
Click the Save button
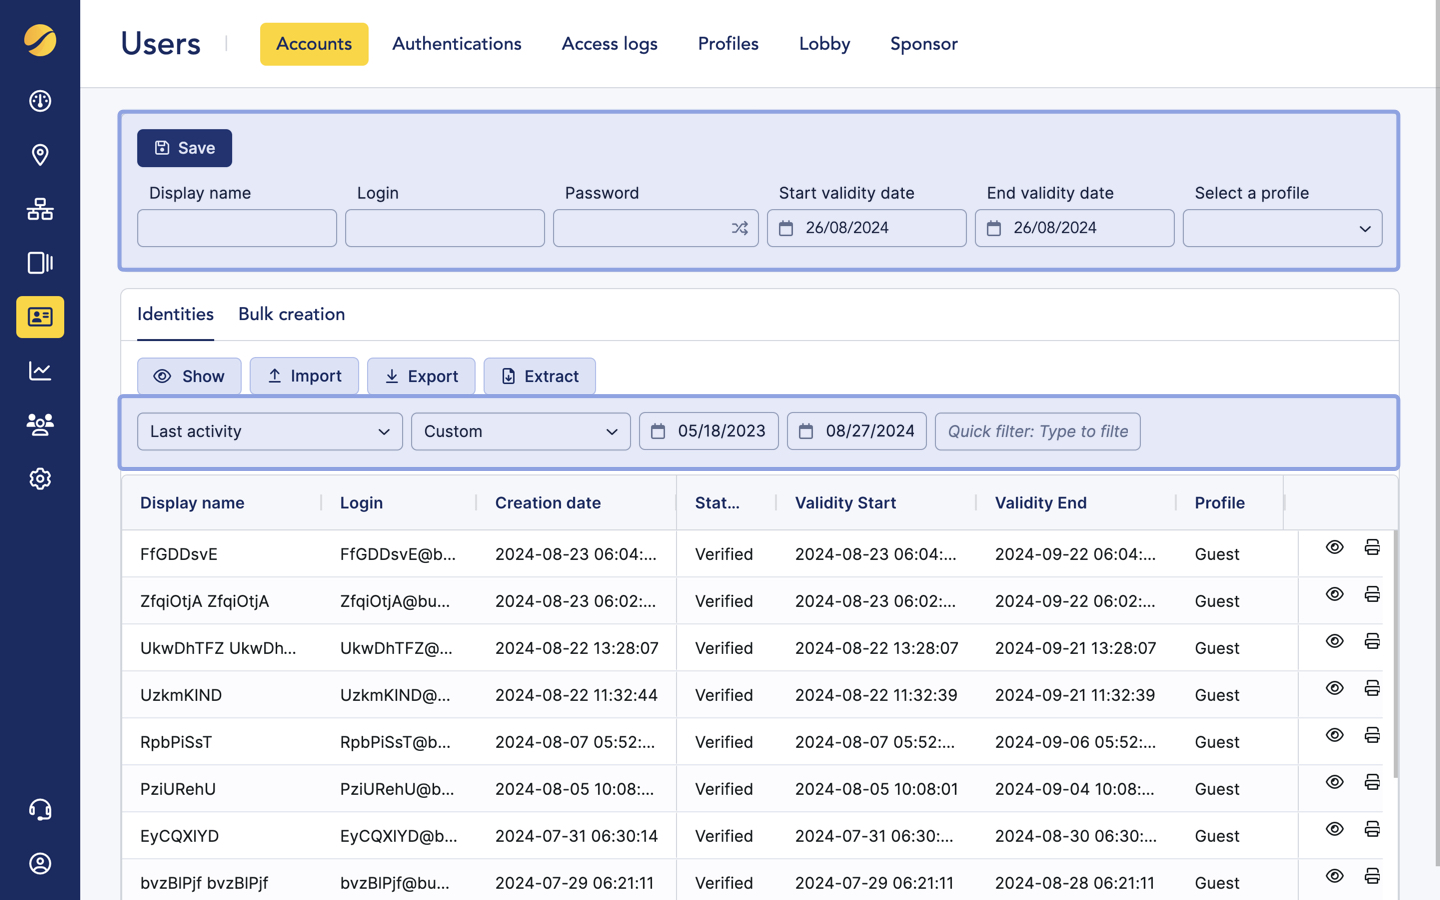pos(184,148)
